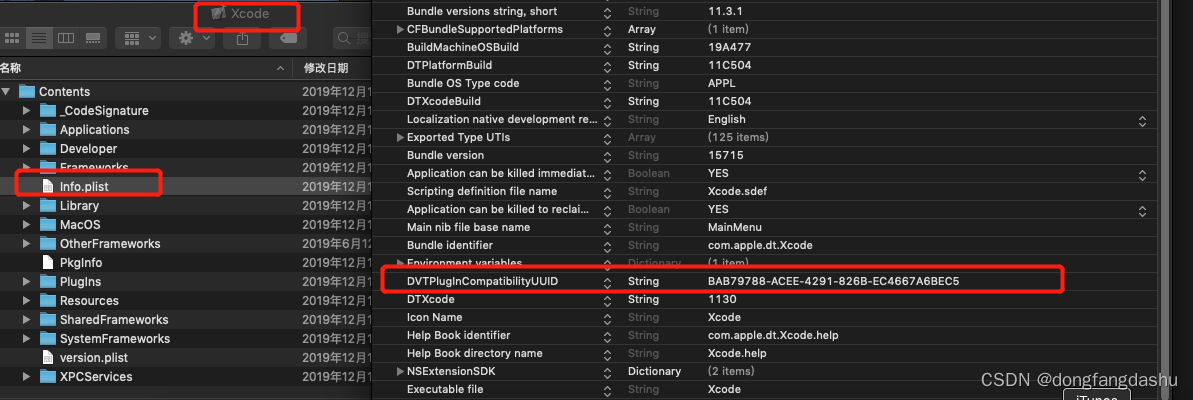The image size is (1193, 400).
Task: Select the Contents folder icon
Action: coord(27,91)
